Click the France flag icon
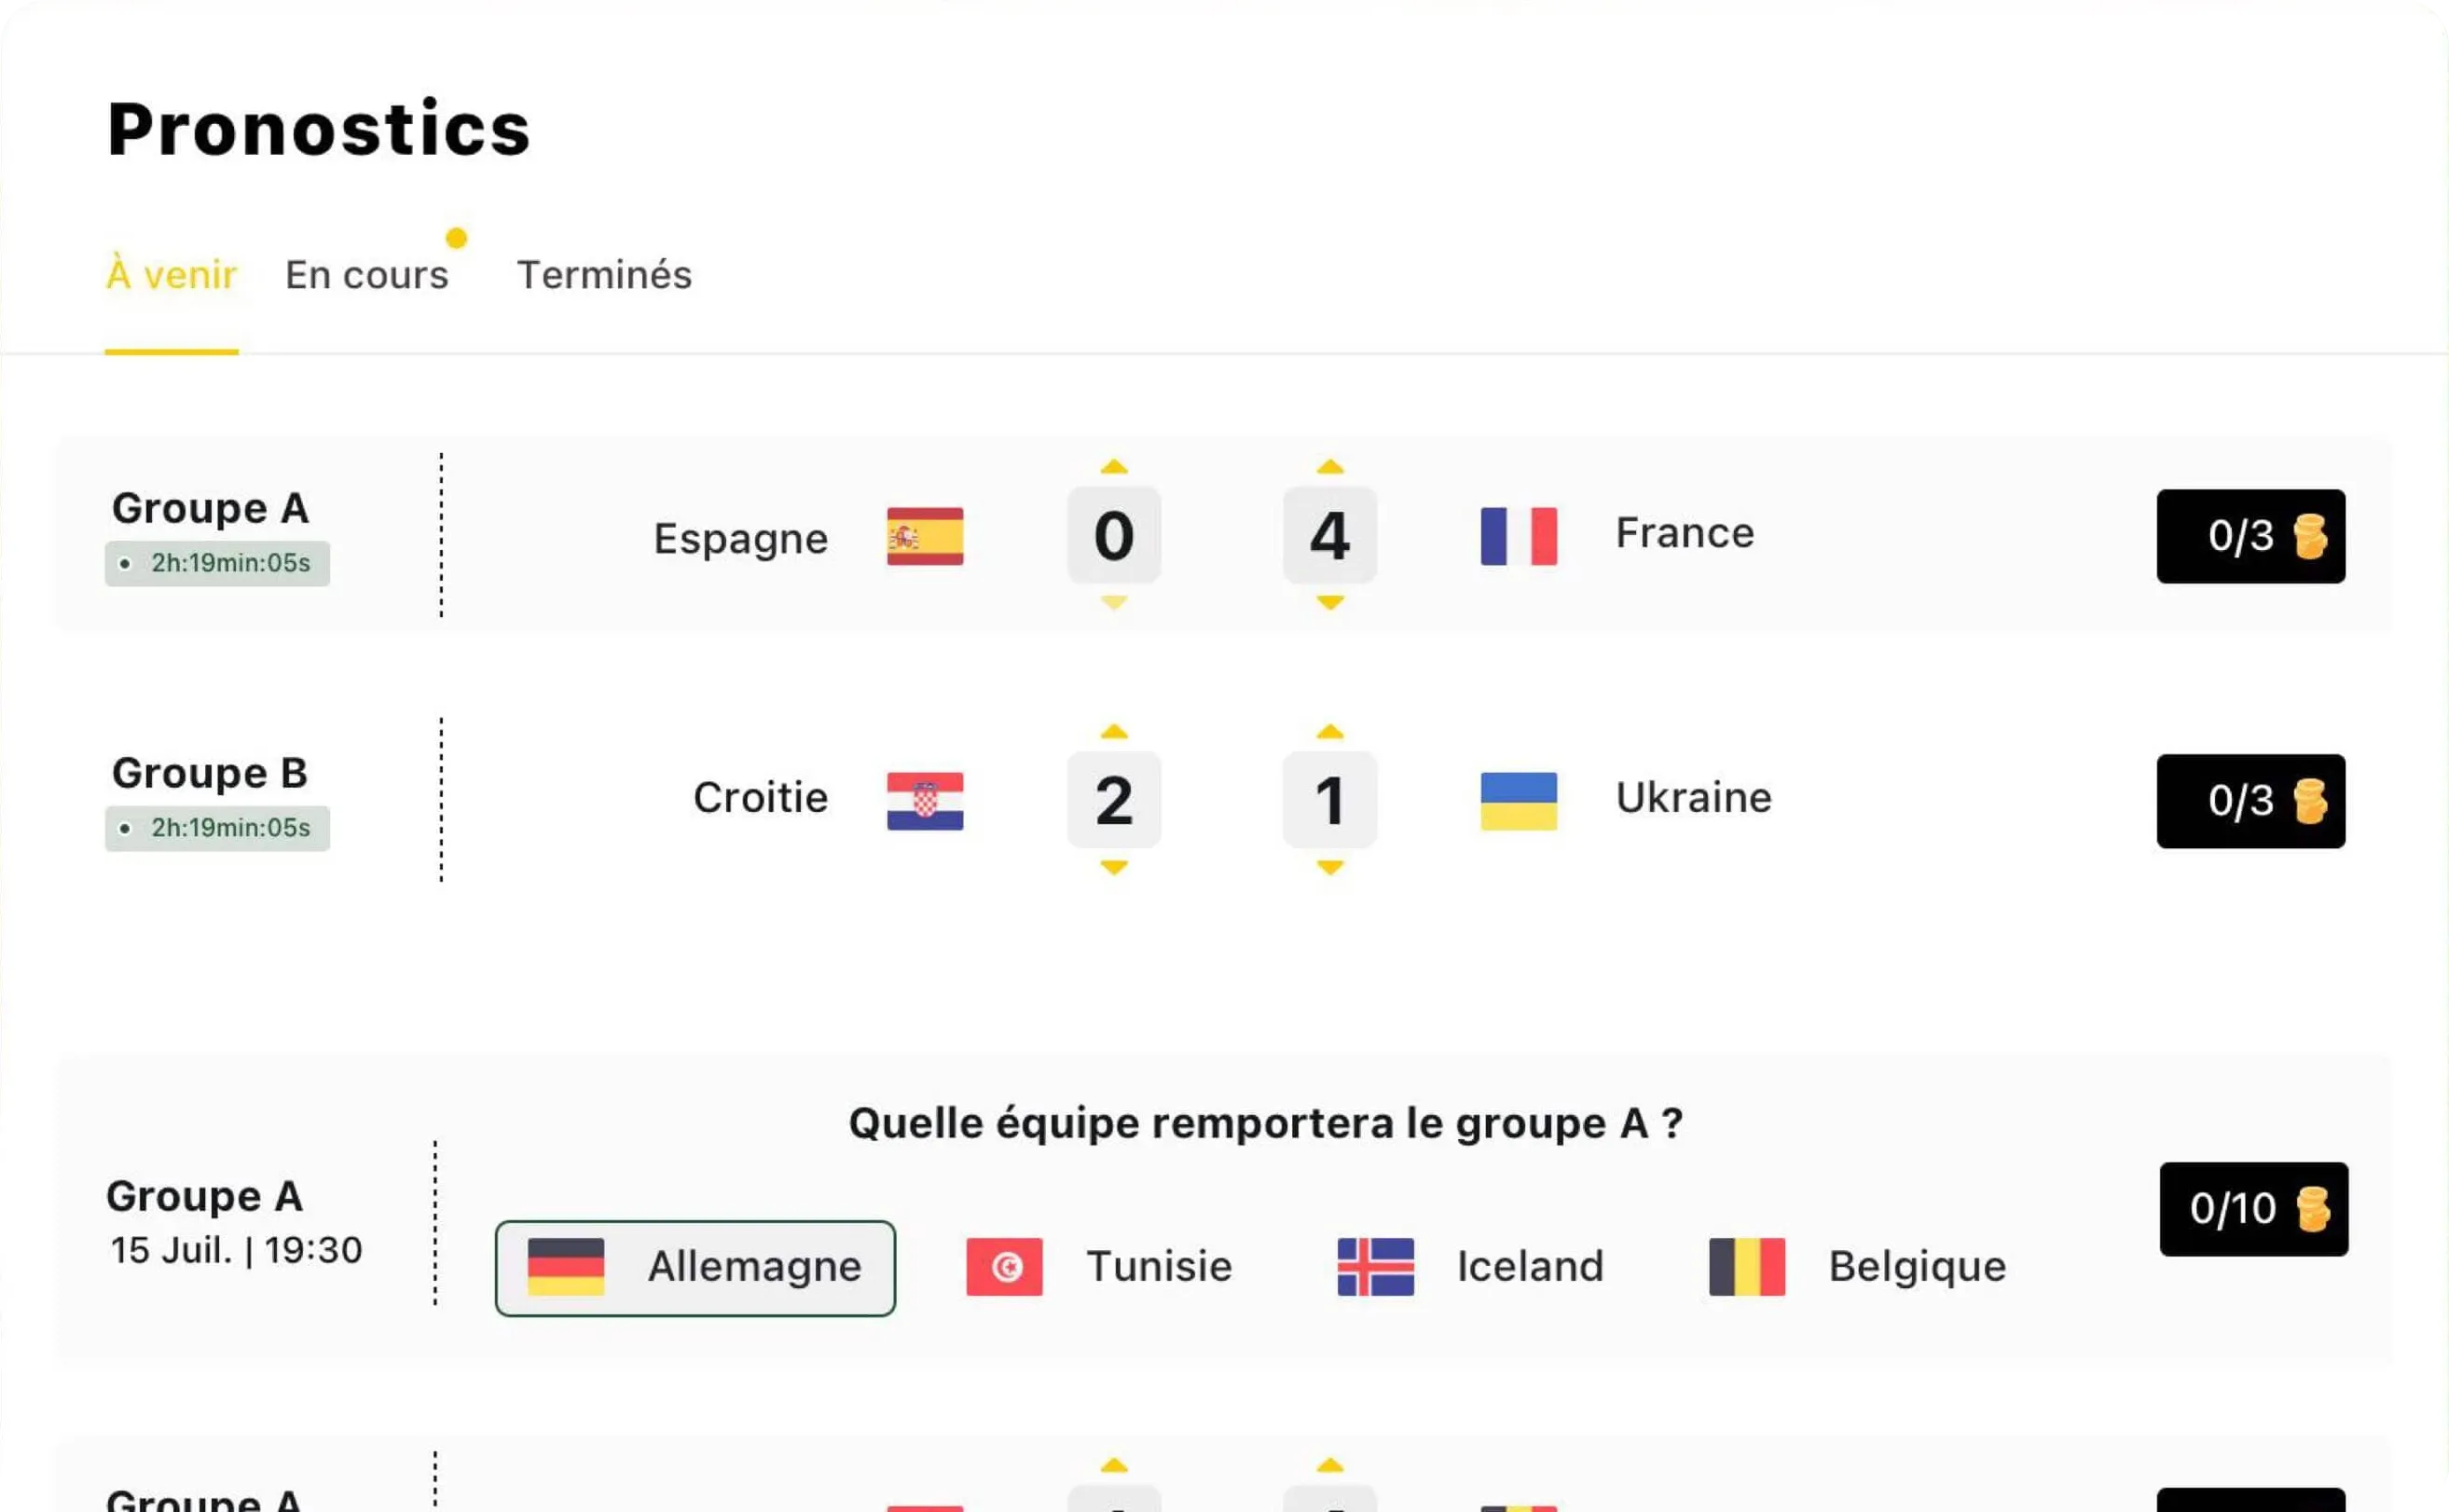 pyautogui.click(x=1518, y=533)
